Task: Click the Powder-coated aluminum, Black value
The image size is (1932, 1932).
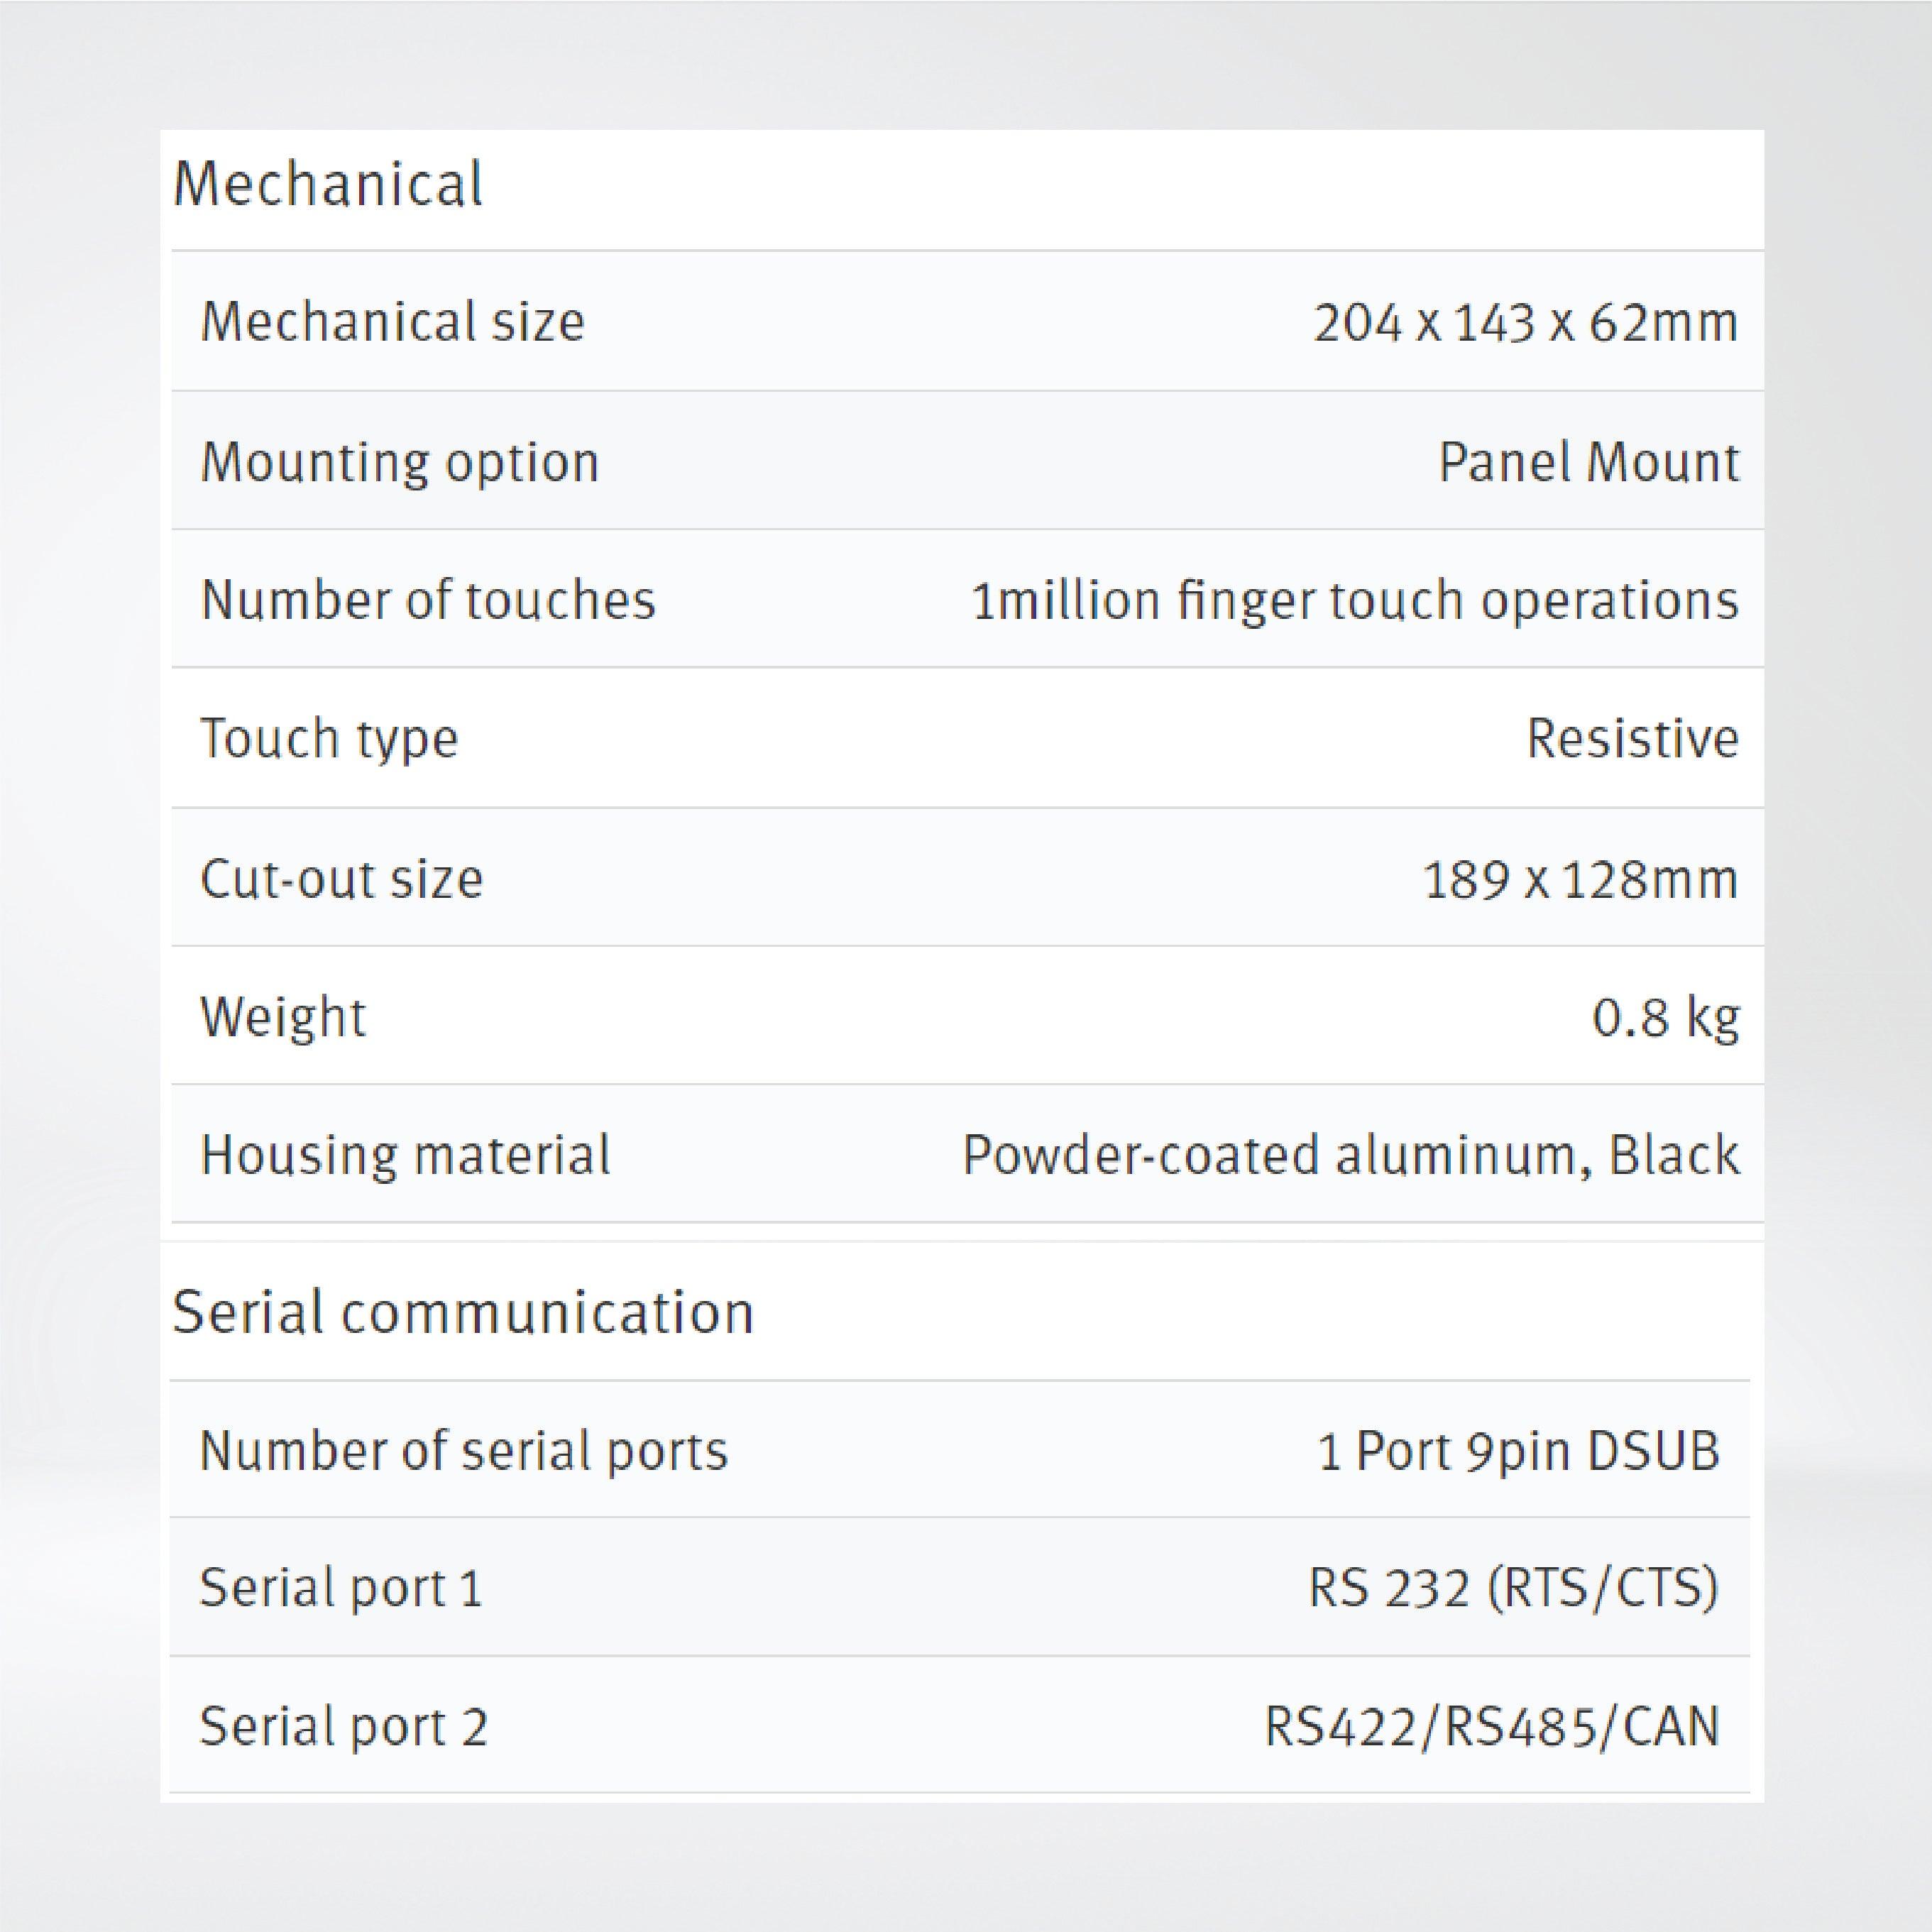Action: point(1350,1155)
